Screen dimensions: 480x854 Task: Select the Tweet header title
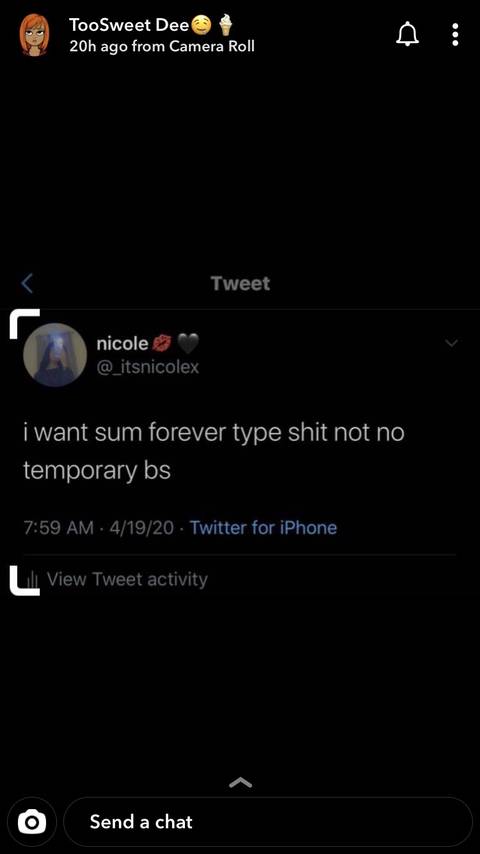[x=240, y=283]
